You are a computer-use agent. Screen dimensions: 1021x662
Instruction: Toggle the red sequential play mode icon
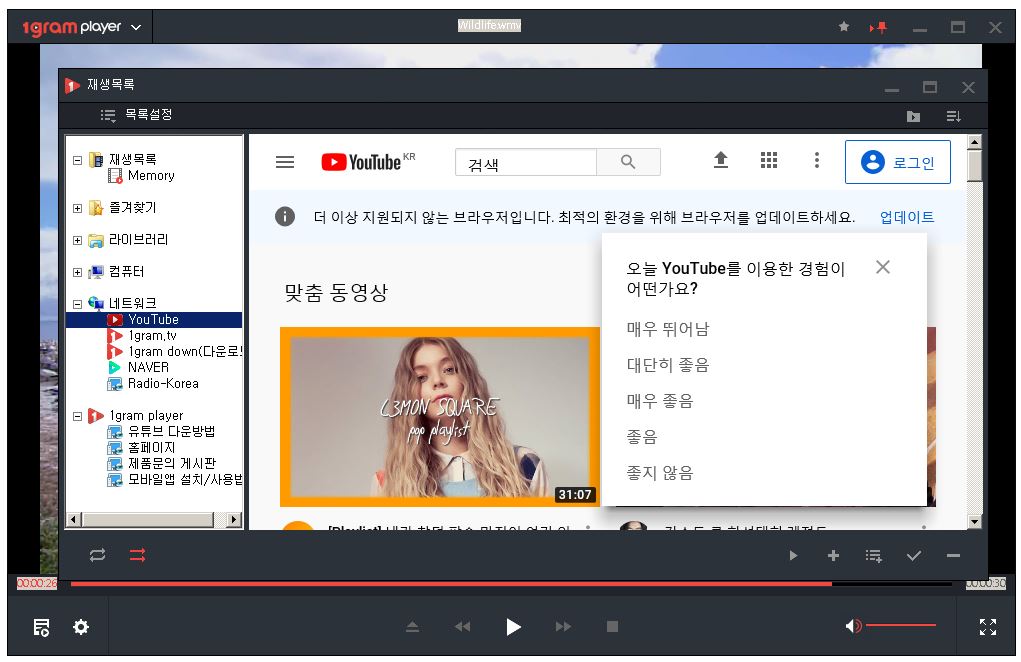click(137, 555)
